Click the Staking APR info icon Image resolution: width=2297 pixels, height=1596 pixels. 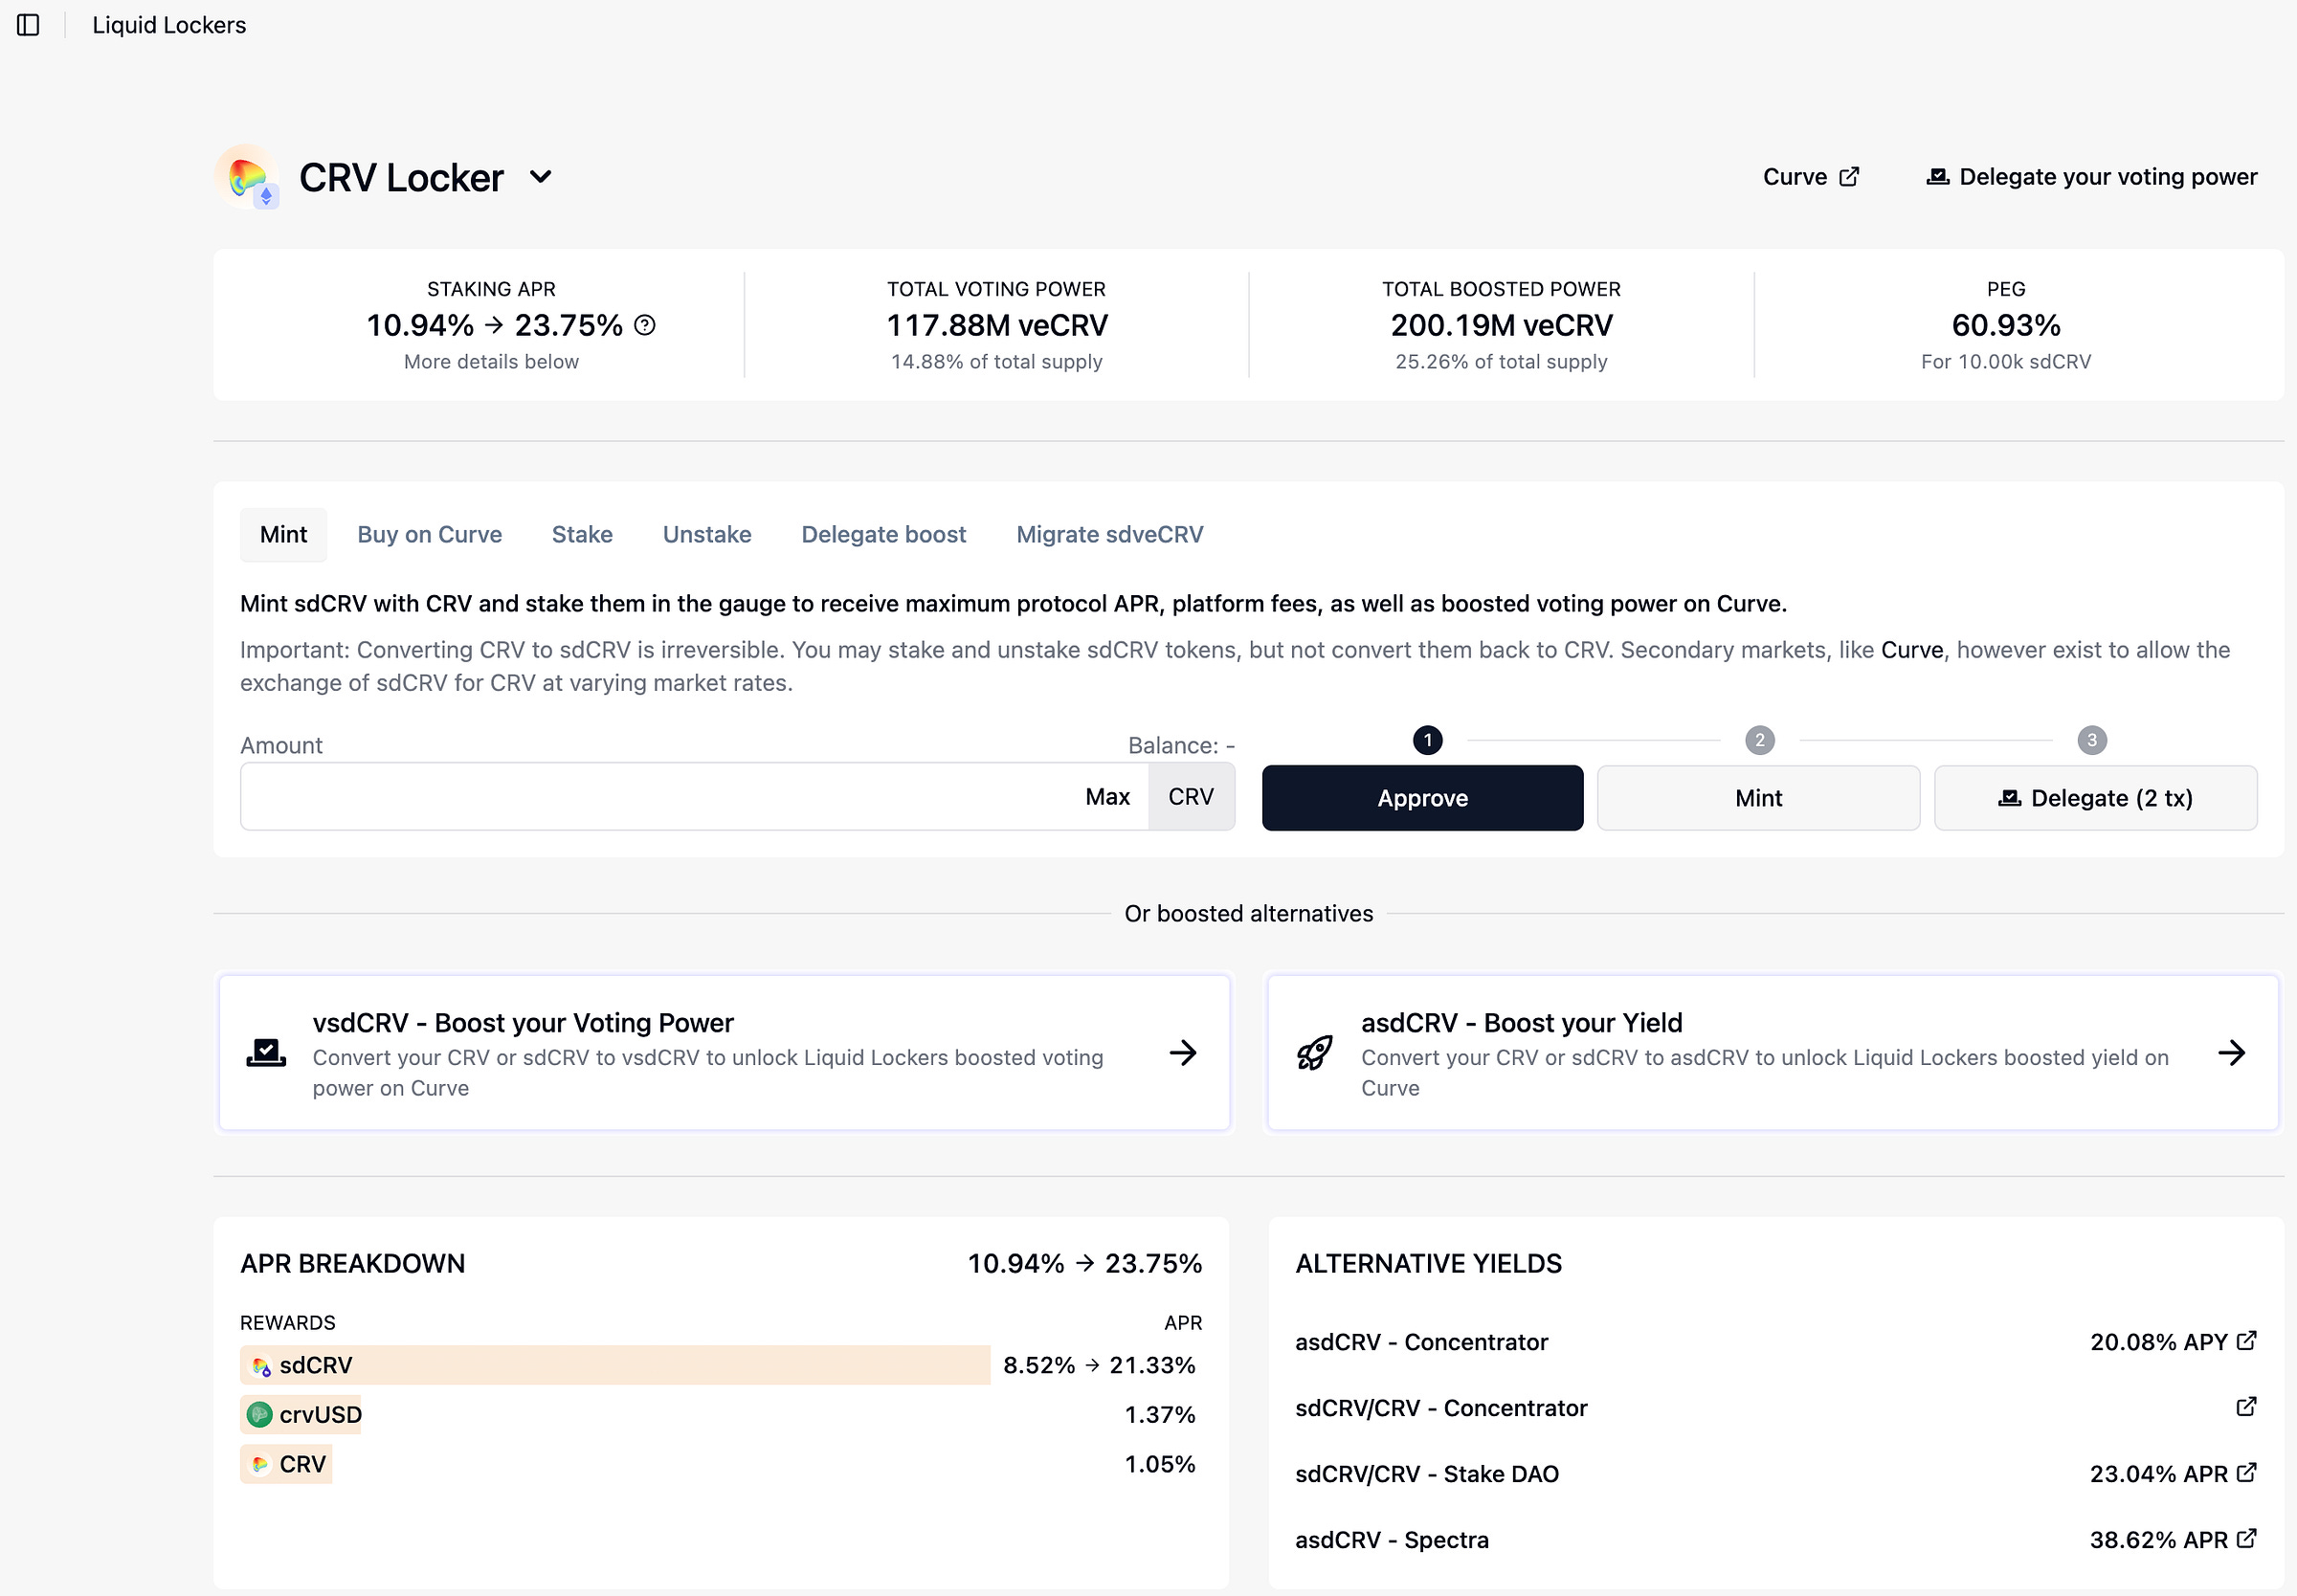point(645,325)
